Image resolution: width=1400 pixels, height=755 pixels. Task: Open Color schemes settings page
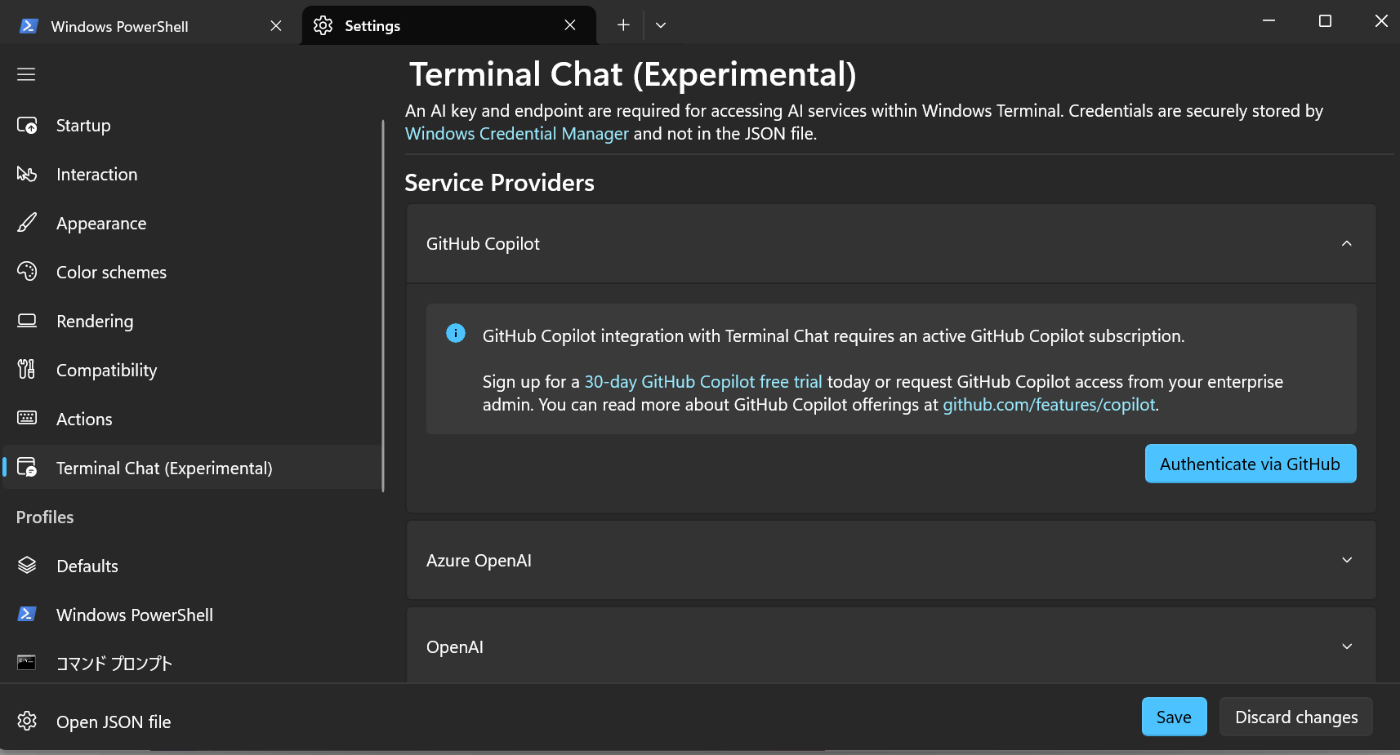tap(192, 272)
